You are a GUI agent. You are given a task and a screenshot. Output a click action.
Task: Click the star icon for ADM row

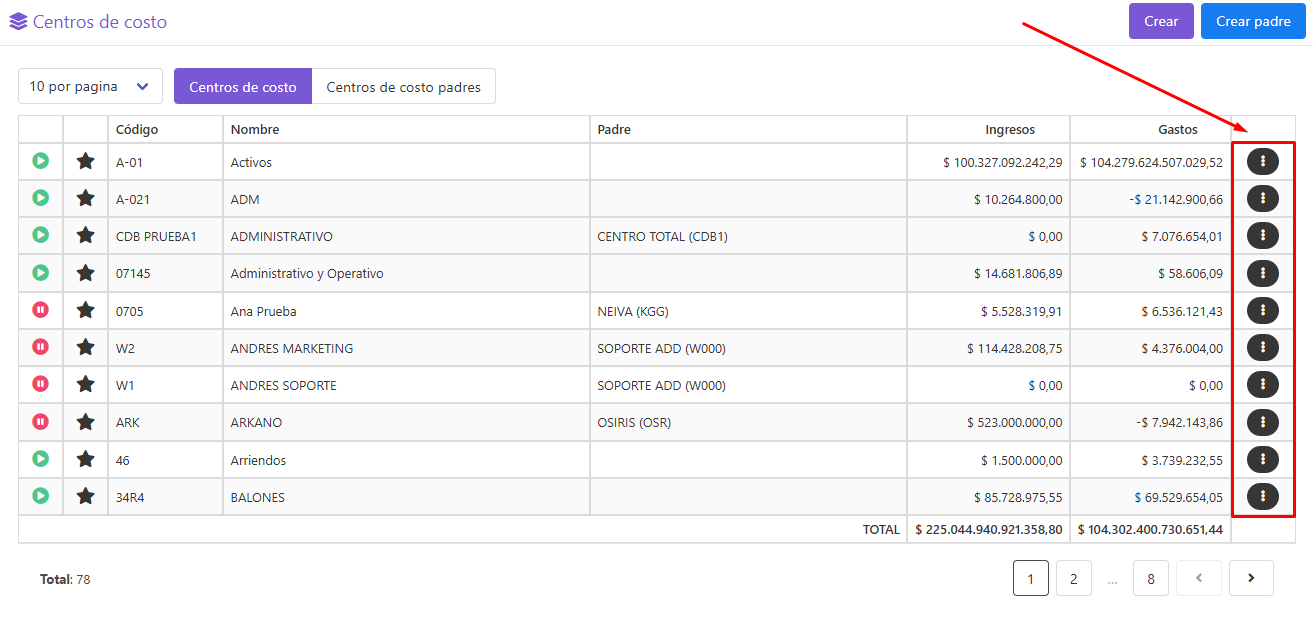86,198
